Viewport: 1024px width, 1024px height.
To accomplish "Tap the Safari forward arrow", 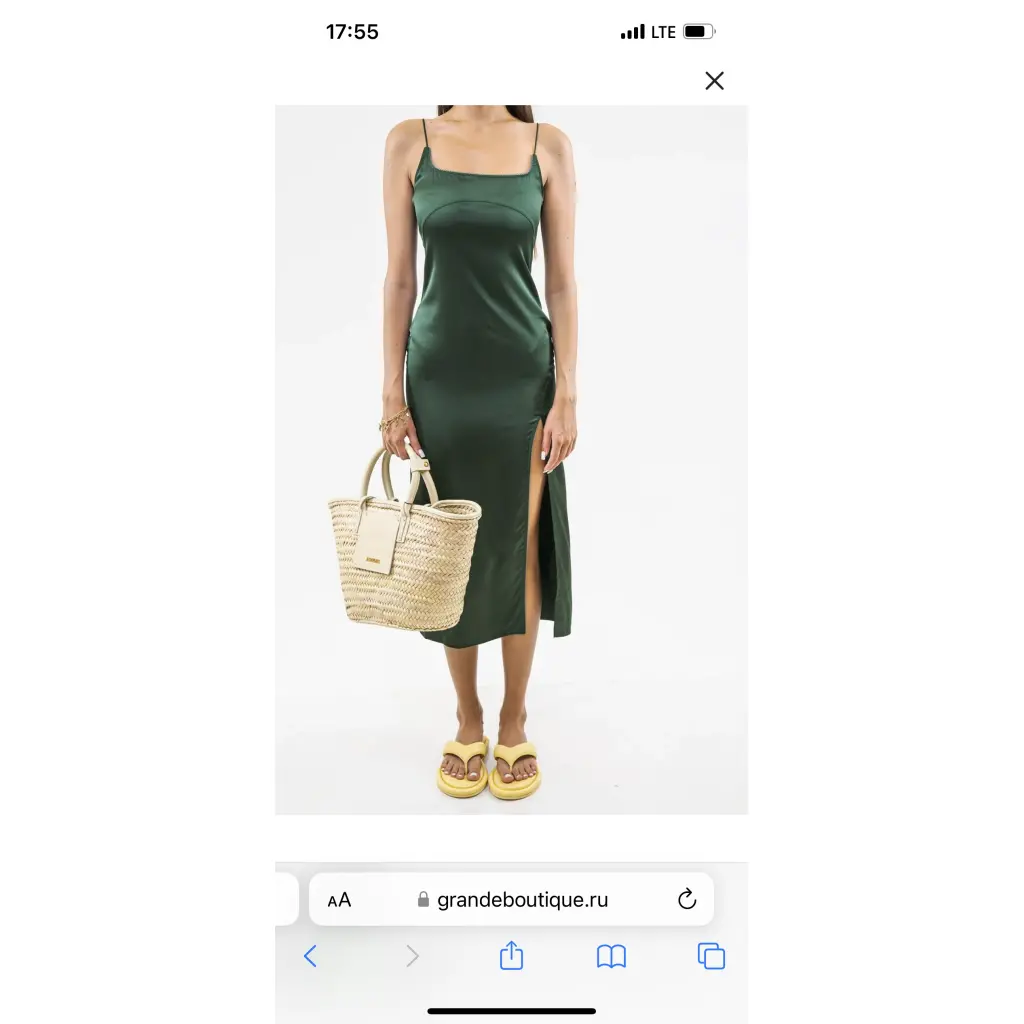I will (412, 956).
